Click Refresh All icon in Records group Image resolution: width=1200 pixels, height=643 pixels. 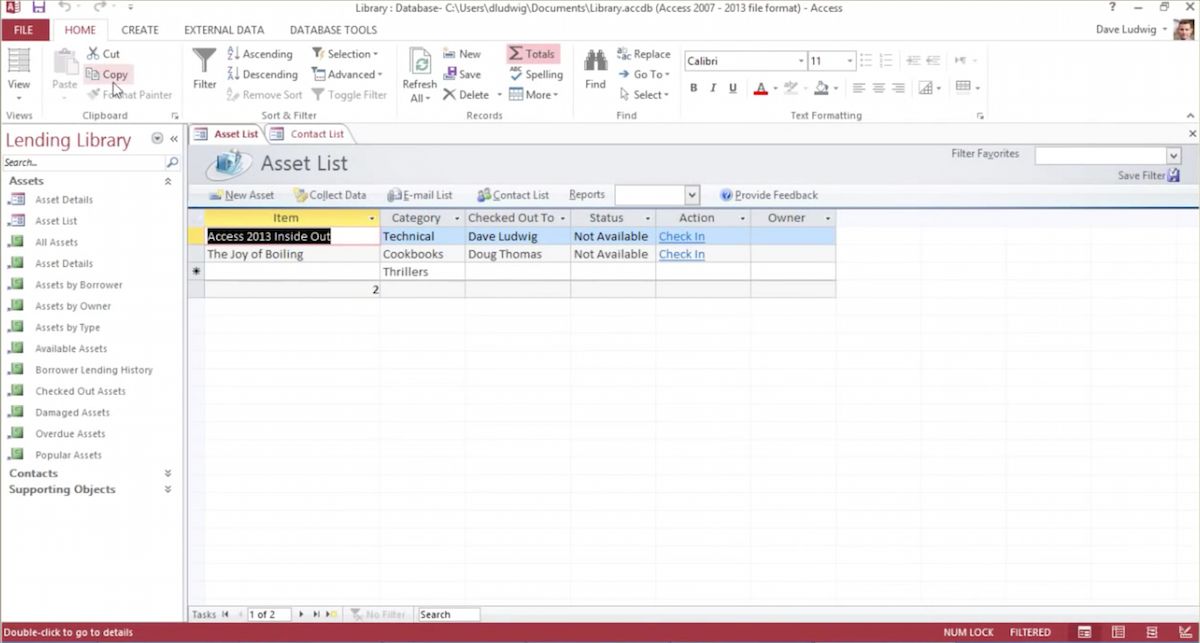pyautogui.click(x=420, y=63)
